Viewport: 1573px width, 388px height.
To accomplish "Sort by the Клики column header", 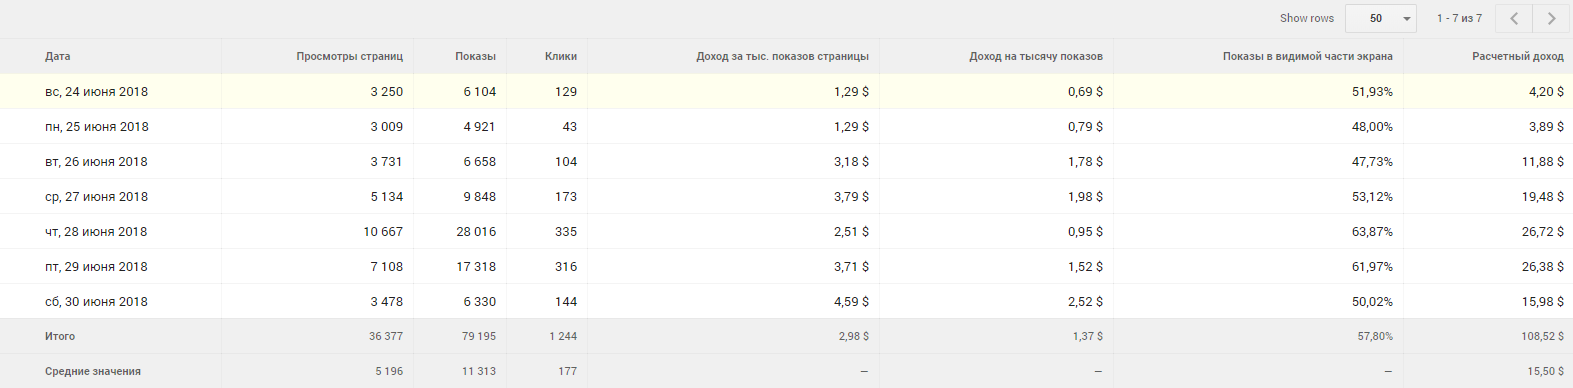I will (x=561, y=56).
